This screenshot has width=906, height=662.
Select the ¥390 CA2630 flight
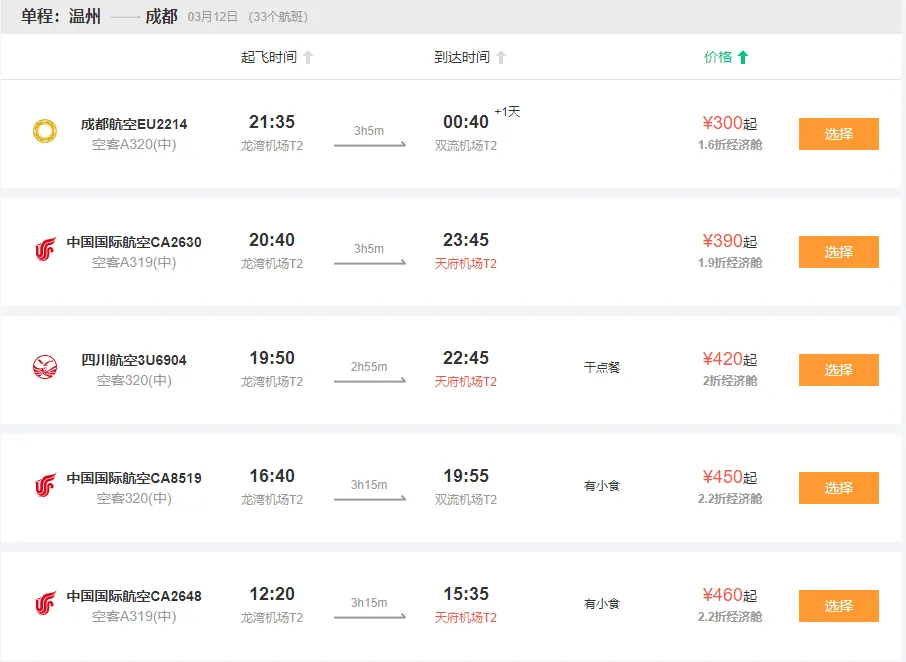pos(838,252)
